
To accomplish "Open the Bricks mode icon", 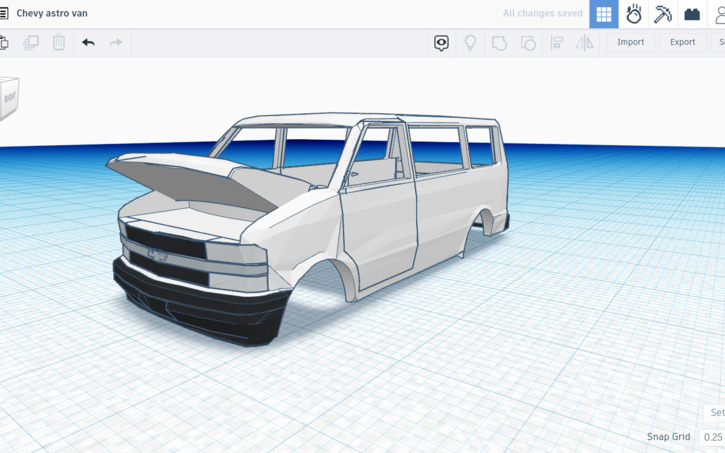I will 692,14.
